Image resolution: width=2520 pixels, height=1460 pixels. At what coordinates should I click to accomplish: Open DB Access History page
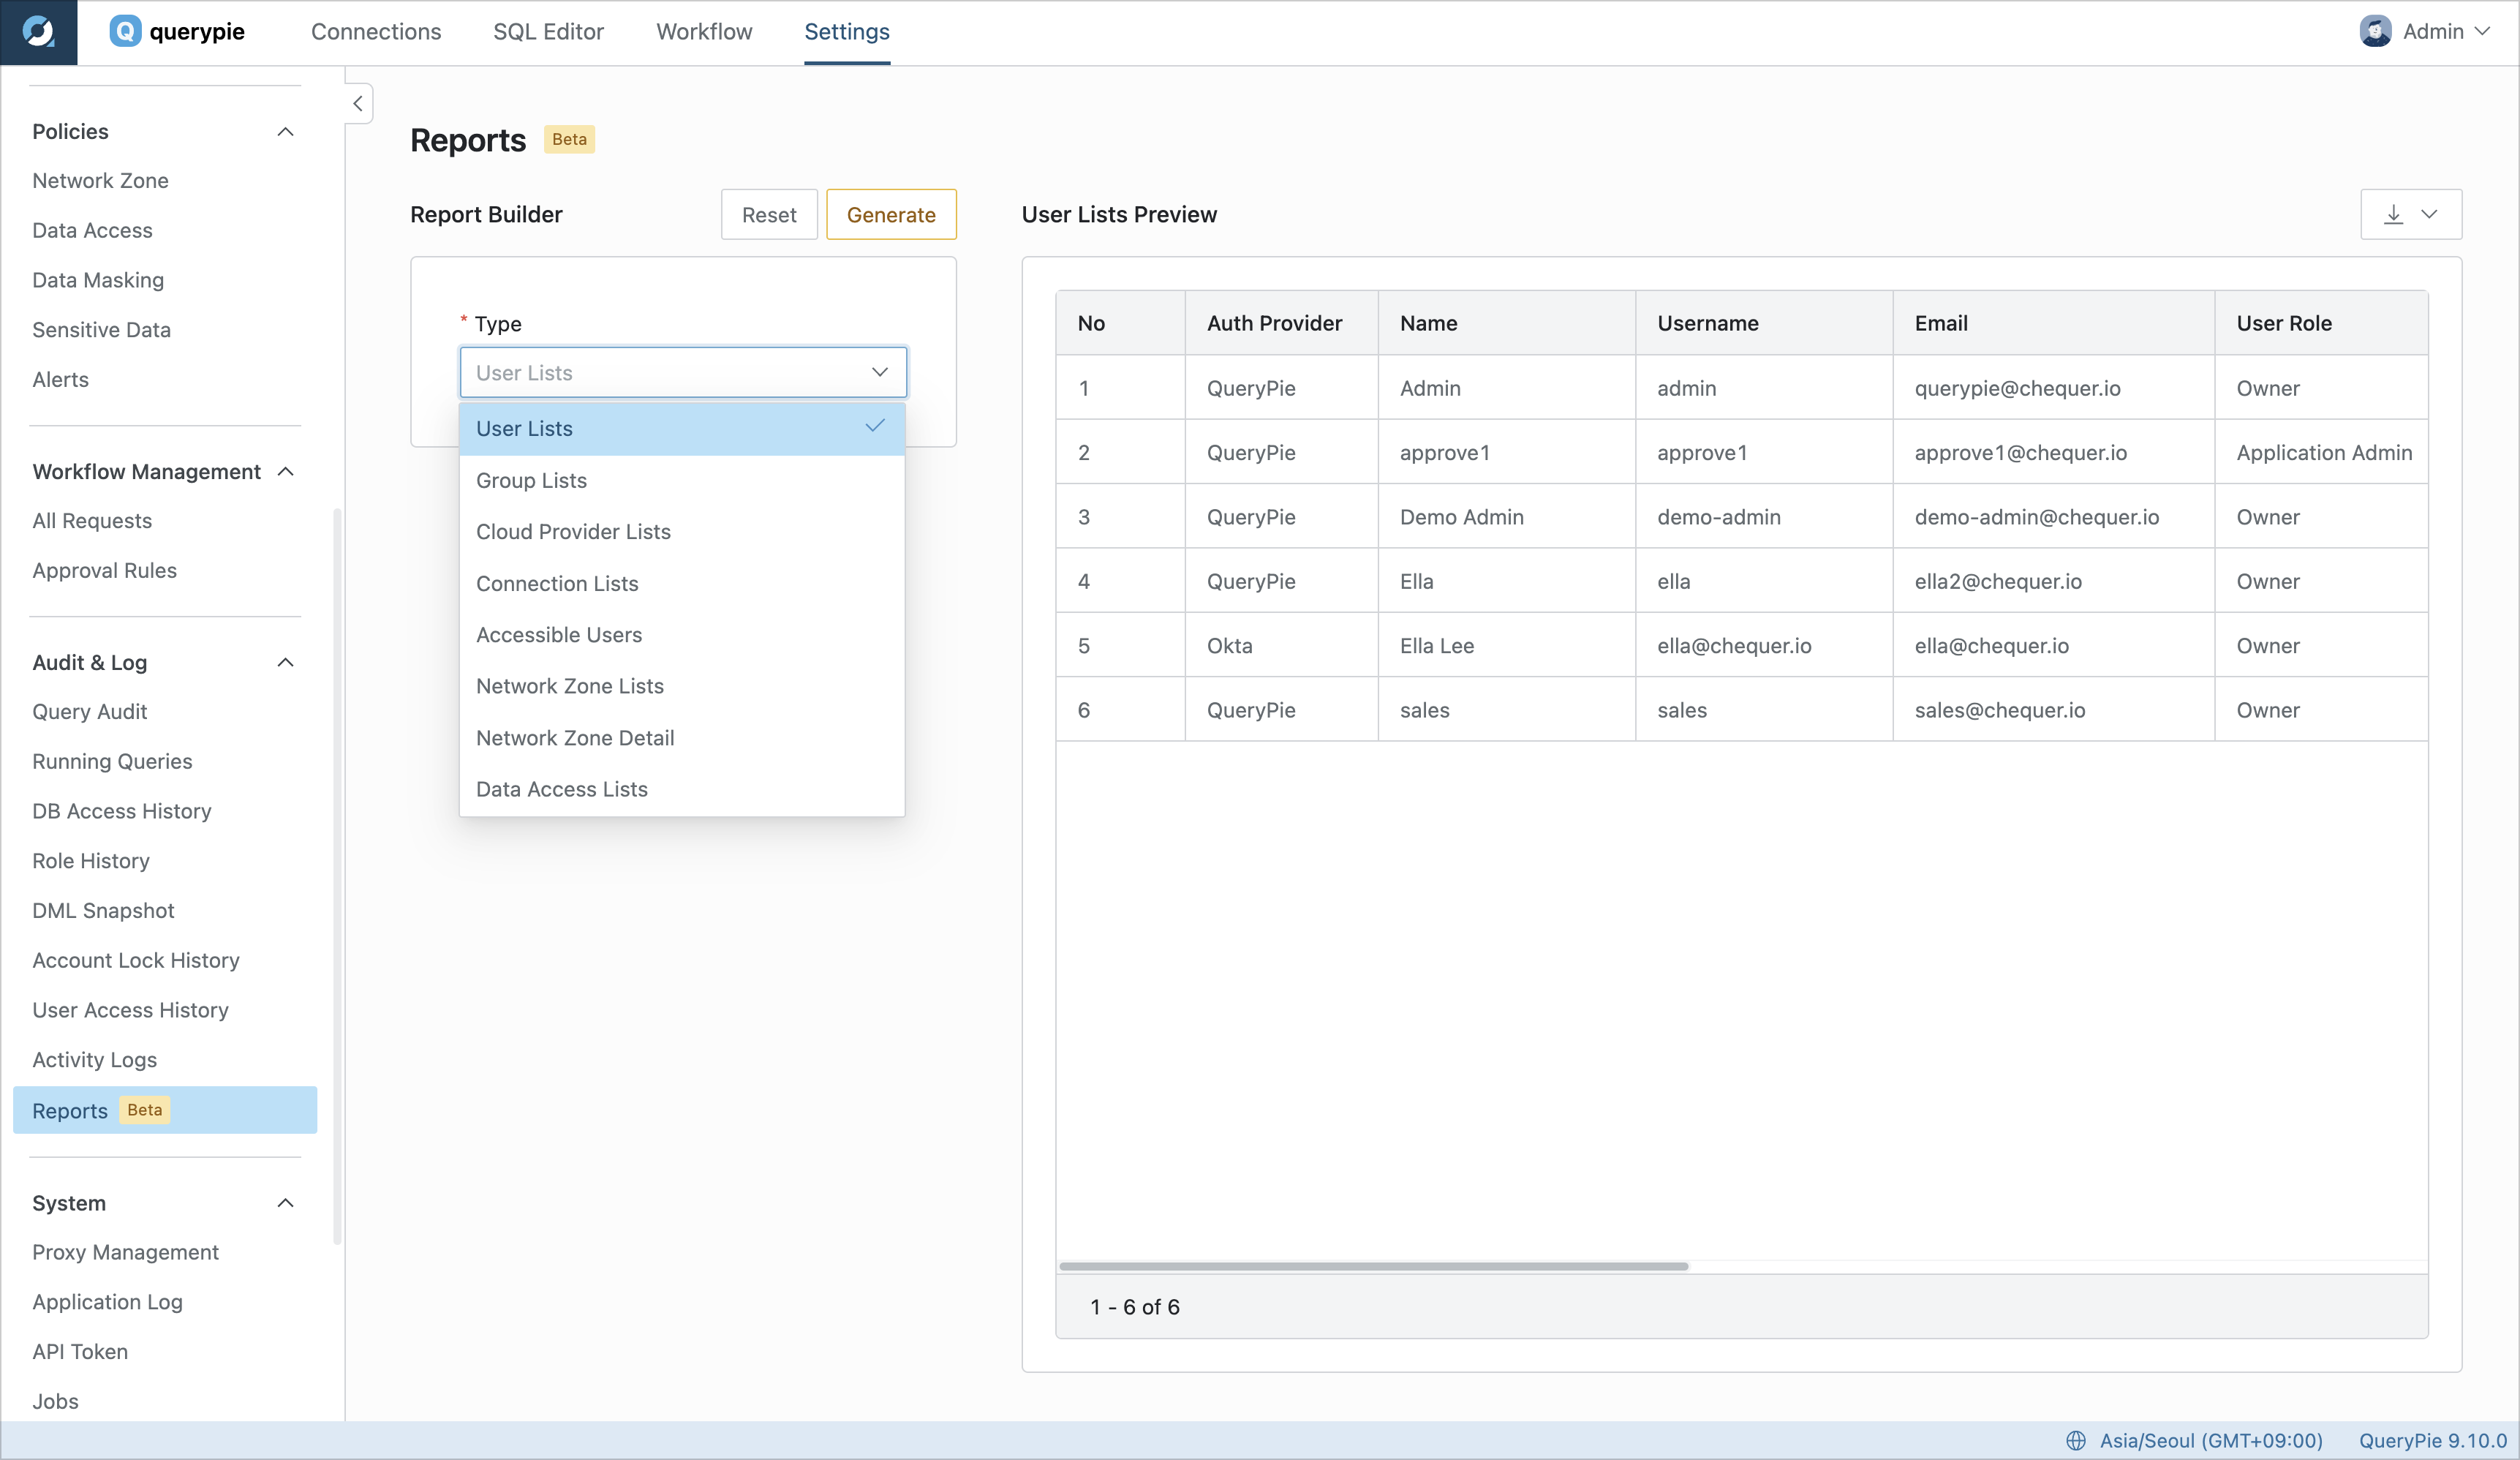(121, 811)
